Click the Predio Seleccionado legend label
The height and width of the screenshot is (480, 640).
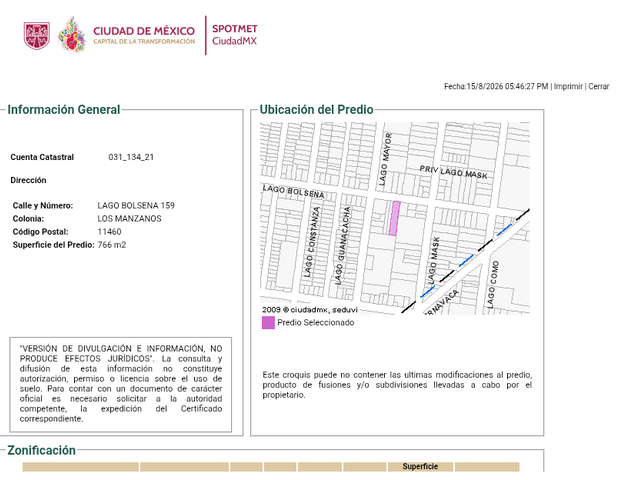coord(316,322)
